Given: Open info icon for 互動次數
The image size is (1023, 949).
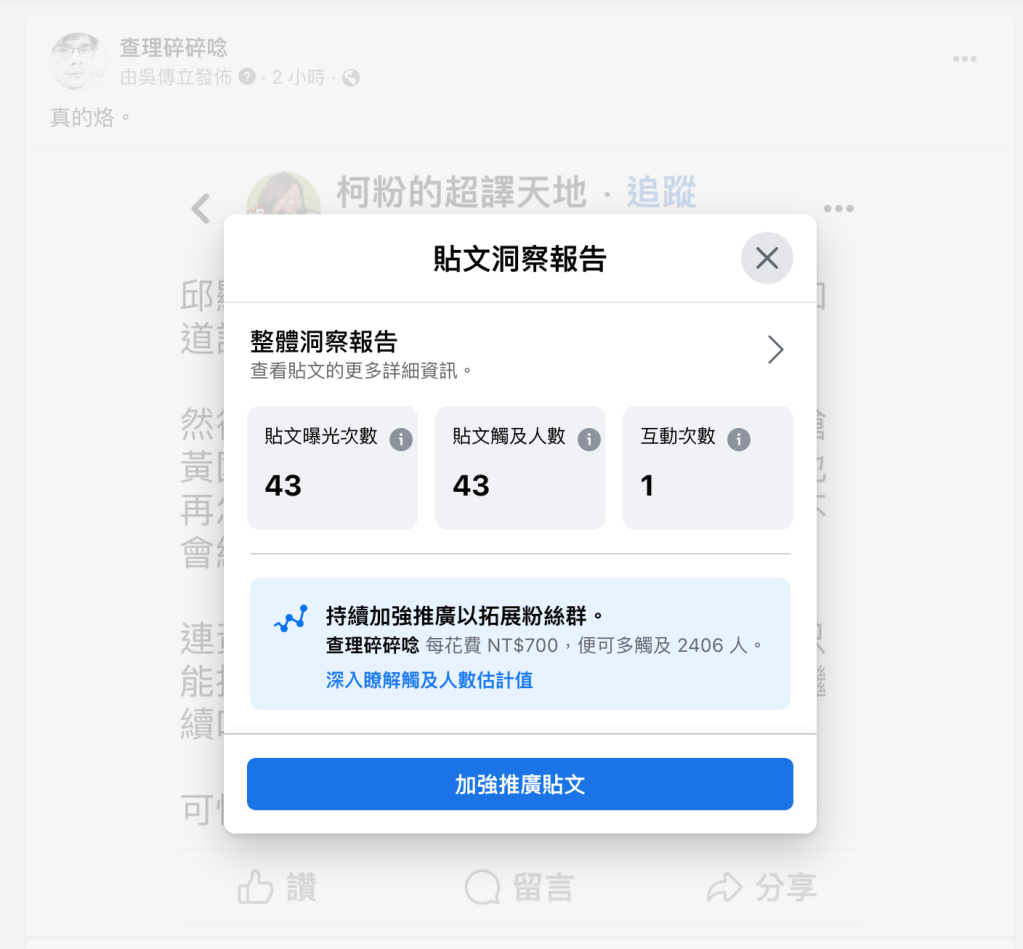Looking at the screenshot, I should pyautogui.click(x=739, y=440).
